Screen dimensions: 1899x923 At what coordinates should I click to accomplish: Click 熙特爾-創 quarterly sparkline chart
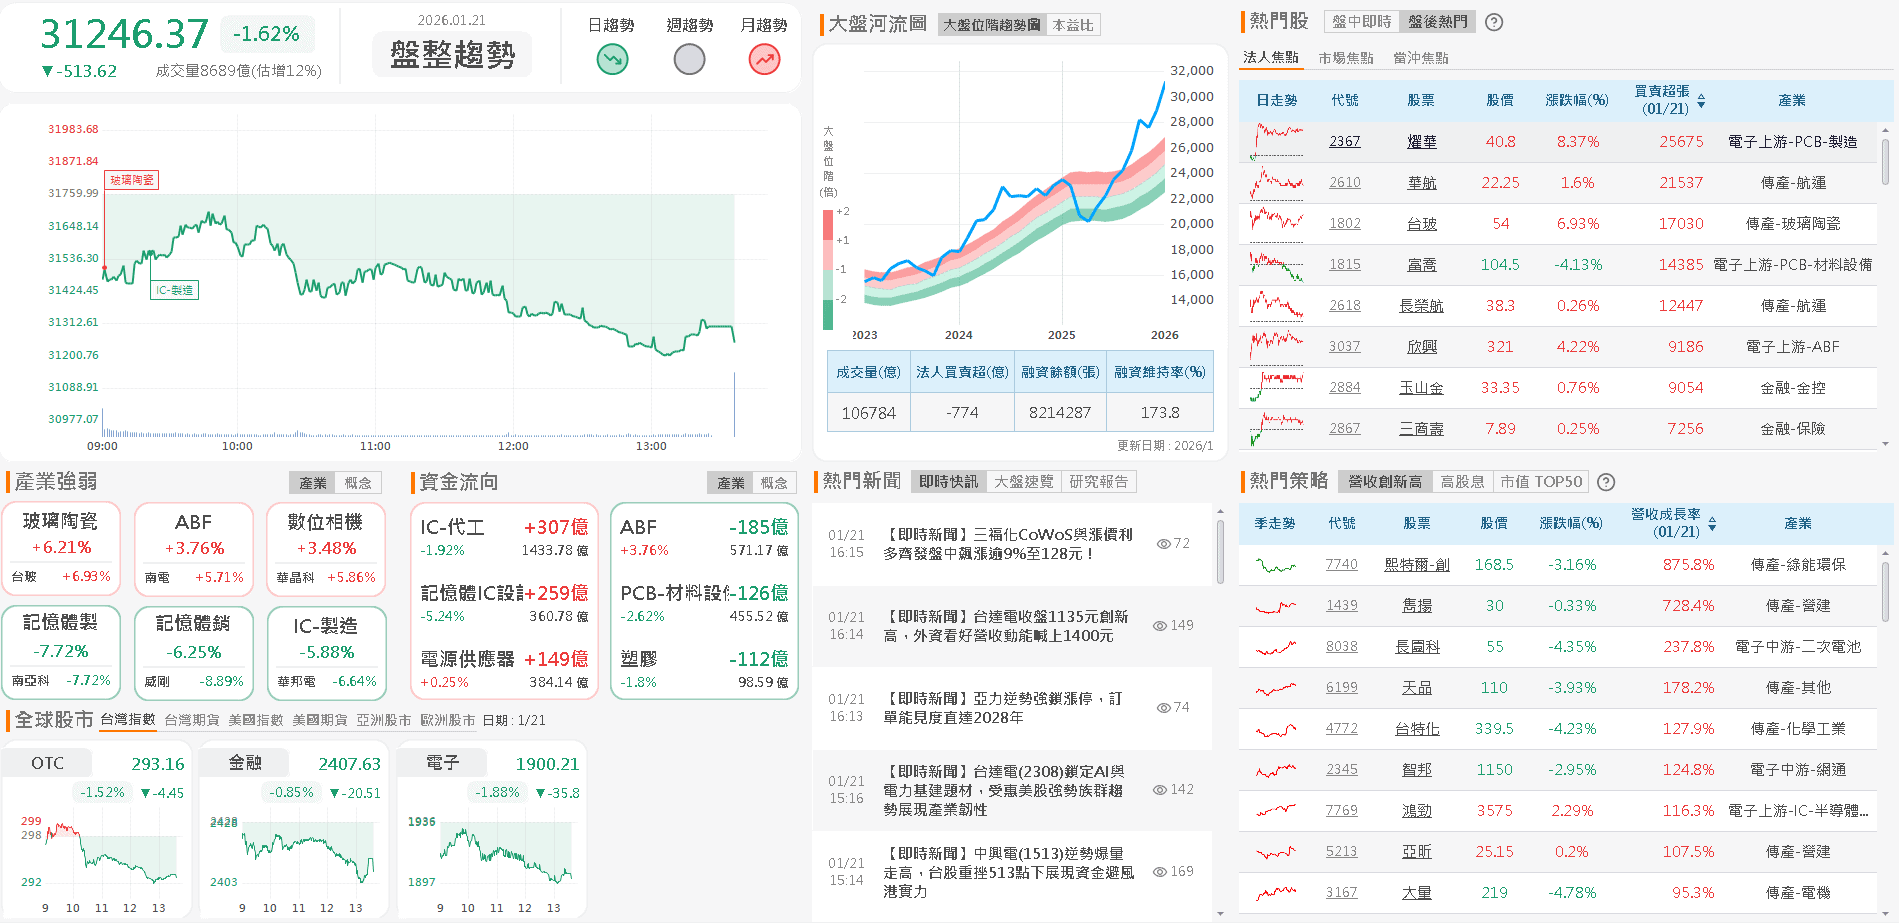click(1274, 563)
